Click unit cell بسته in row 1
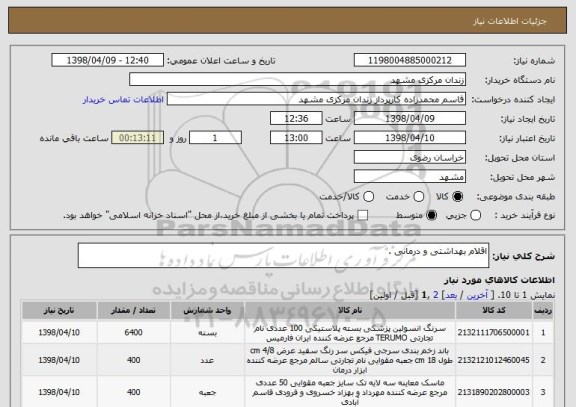Viewport: 576px width, 407px height. (207, 333)
